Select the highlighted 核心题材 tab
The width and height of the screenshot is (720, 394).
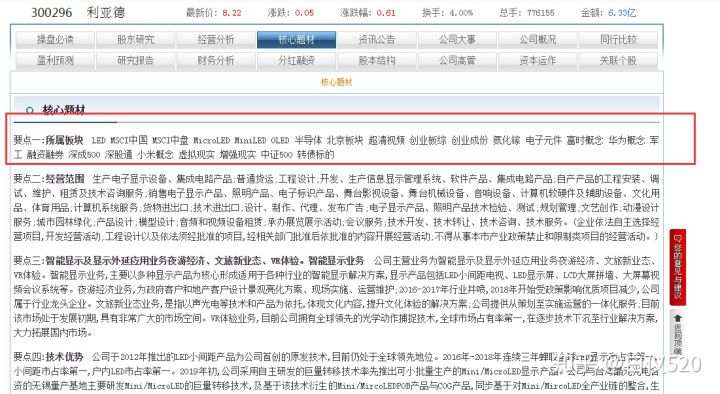[296, 39]
